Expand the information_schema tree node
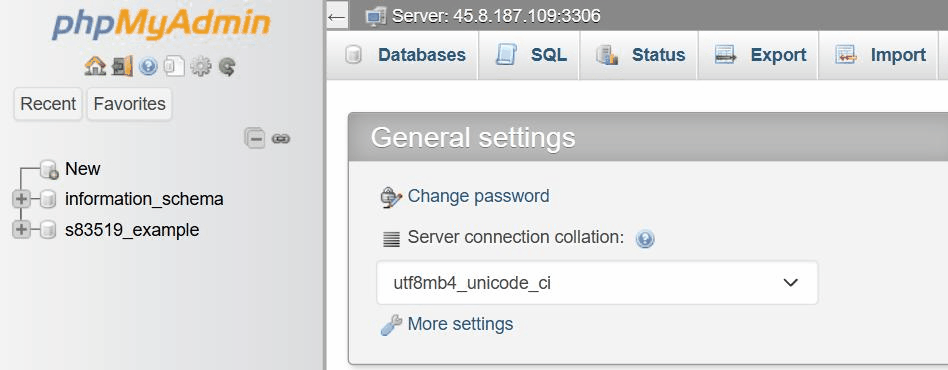 click(x=21, y=199)
